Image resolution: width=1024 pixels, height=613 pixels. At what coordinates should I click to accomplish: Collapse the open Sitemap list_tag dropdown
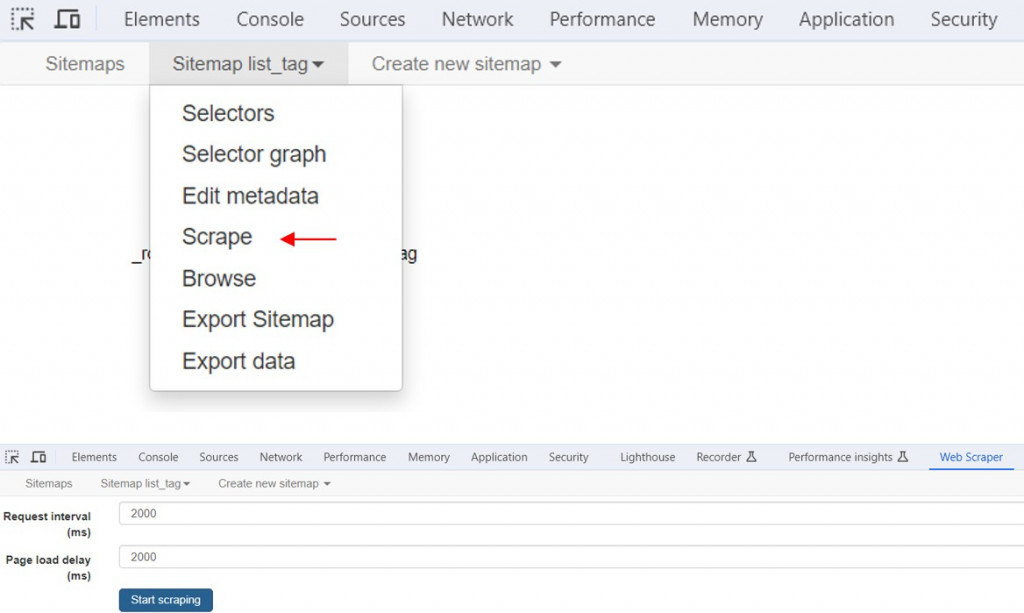point(248,64)
